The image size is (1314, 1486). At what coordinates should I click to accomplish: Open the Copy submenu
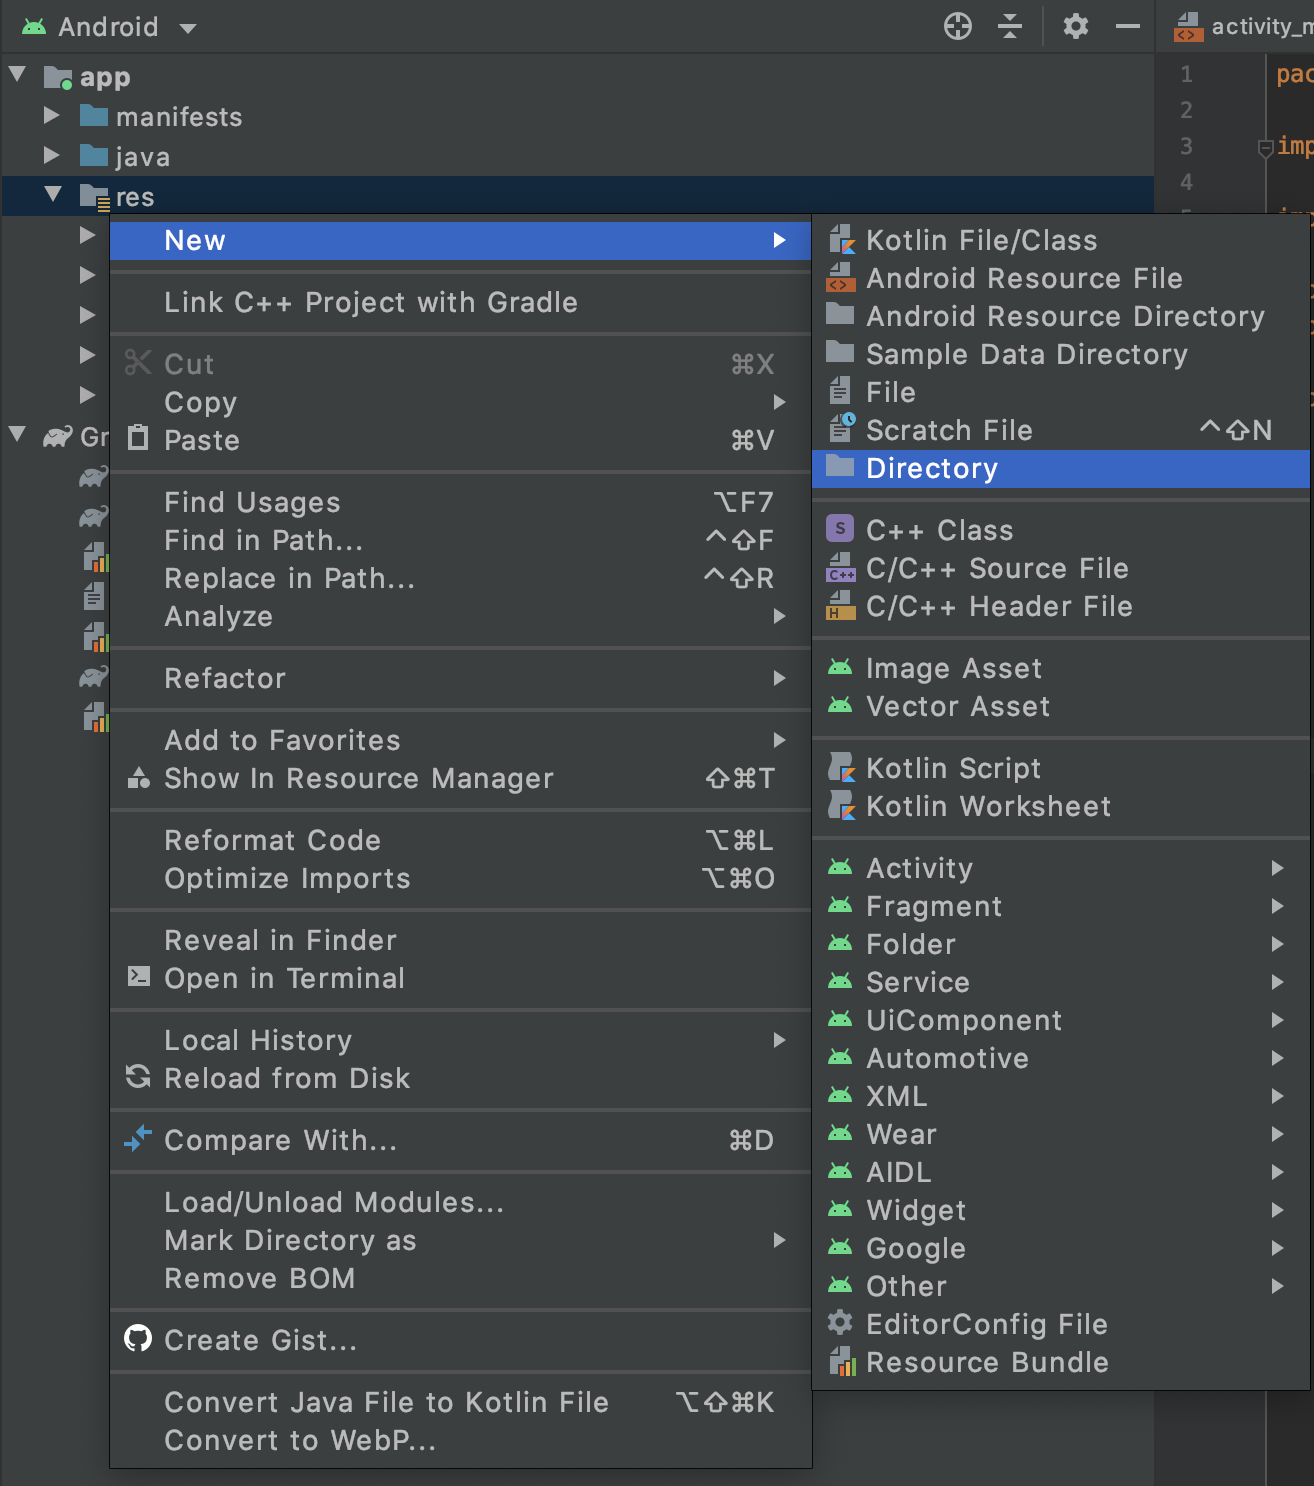click(460, 403)
